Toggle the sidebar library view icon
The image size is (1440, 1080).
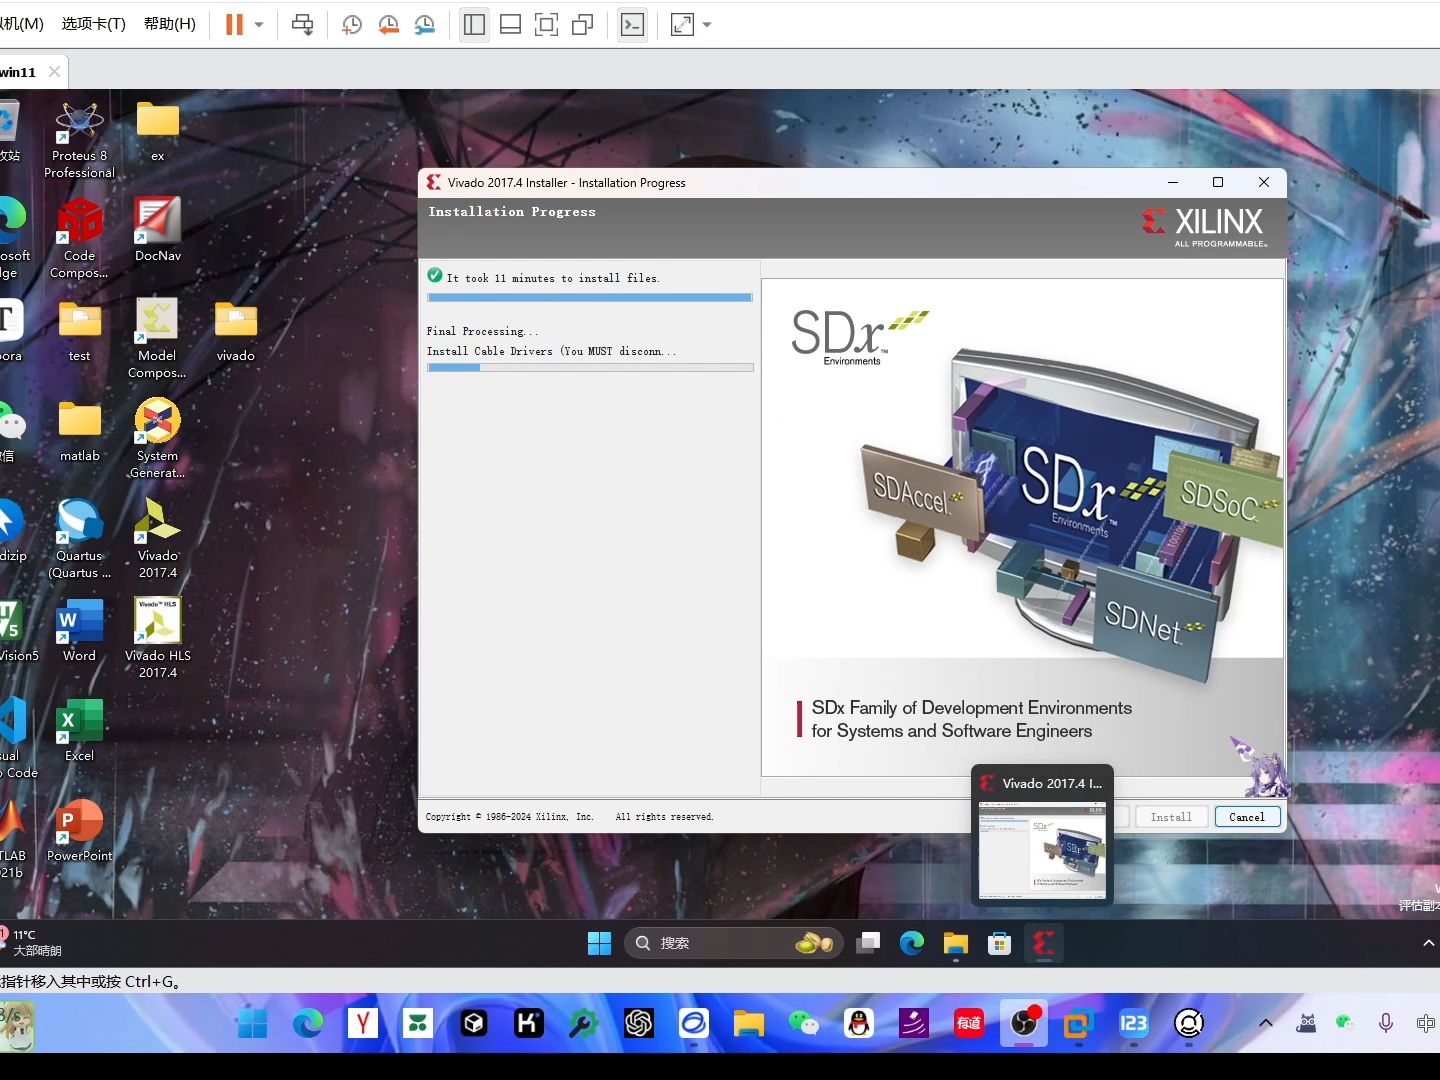pyautogui.click(x=474, y=24)
